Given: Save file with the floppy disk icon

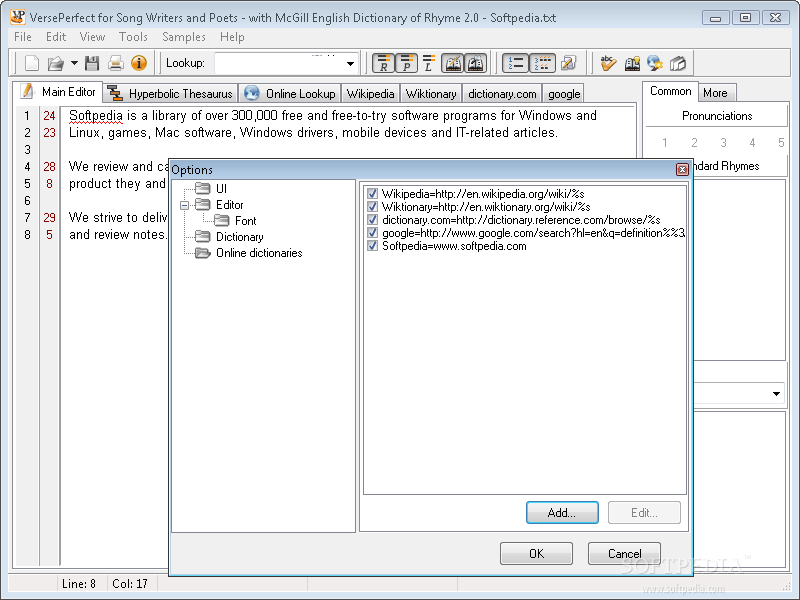Looking at the screenshot, I should tap(92, 63).
